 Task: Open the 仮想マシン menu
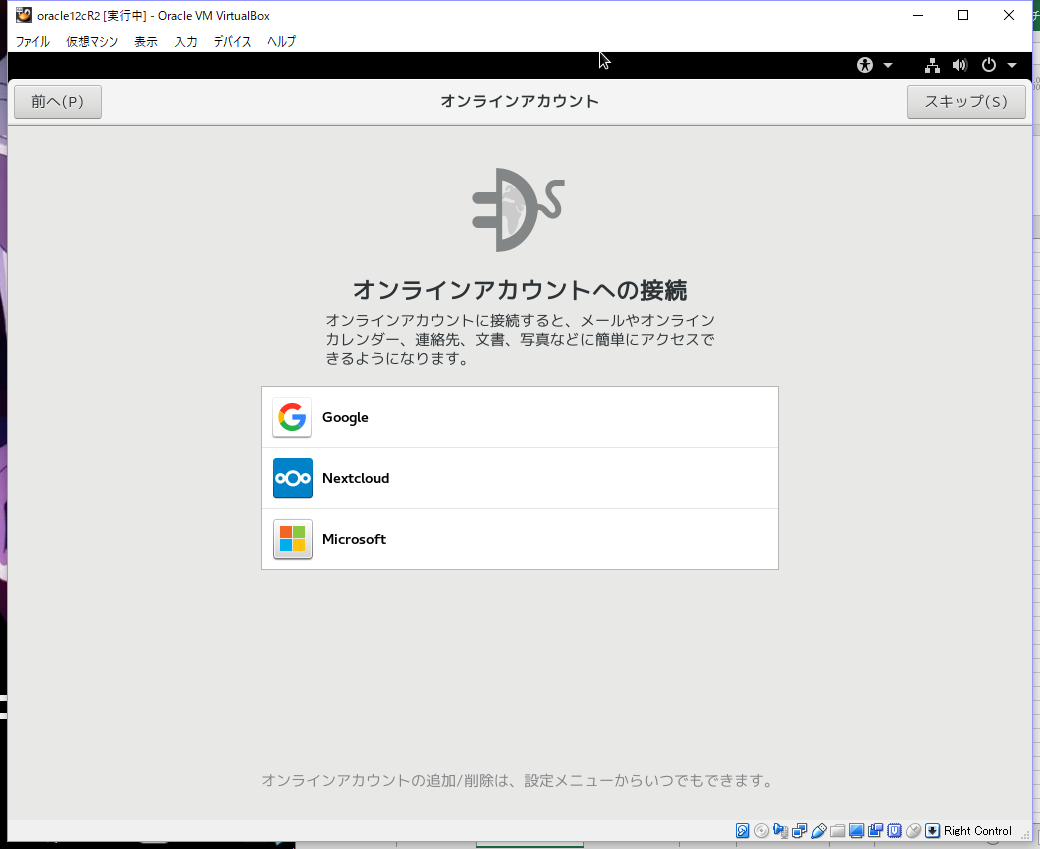(x=91, y=41)
